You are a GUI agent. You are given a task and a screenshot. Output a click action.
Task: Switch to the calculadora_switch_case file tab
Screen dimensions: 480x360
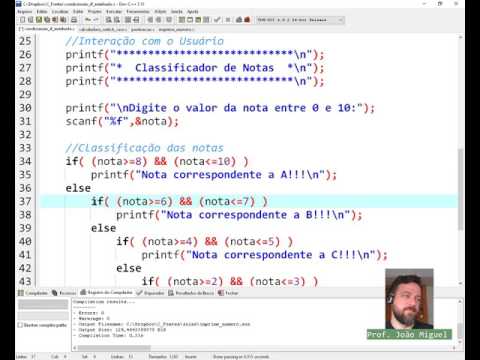pyautogui.click(x=103, y=30)
